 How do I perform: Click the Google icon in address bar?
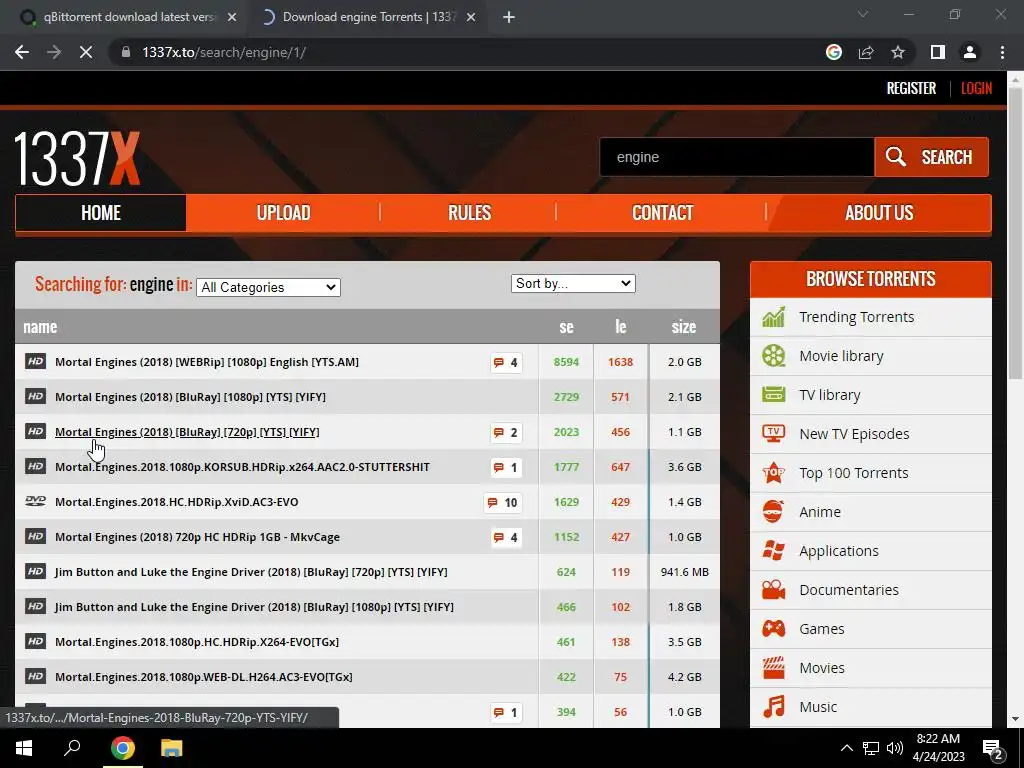pos(833,52)
